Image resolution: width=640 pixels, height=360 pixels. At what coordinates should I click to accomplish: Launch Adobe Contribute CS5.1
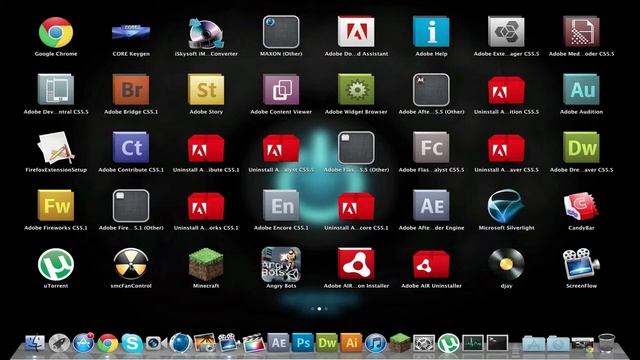(x=131, y=147)
